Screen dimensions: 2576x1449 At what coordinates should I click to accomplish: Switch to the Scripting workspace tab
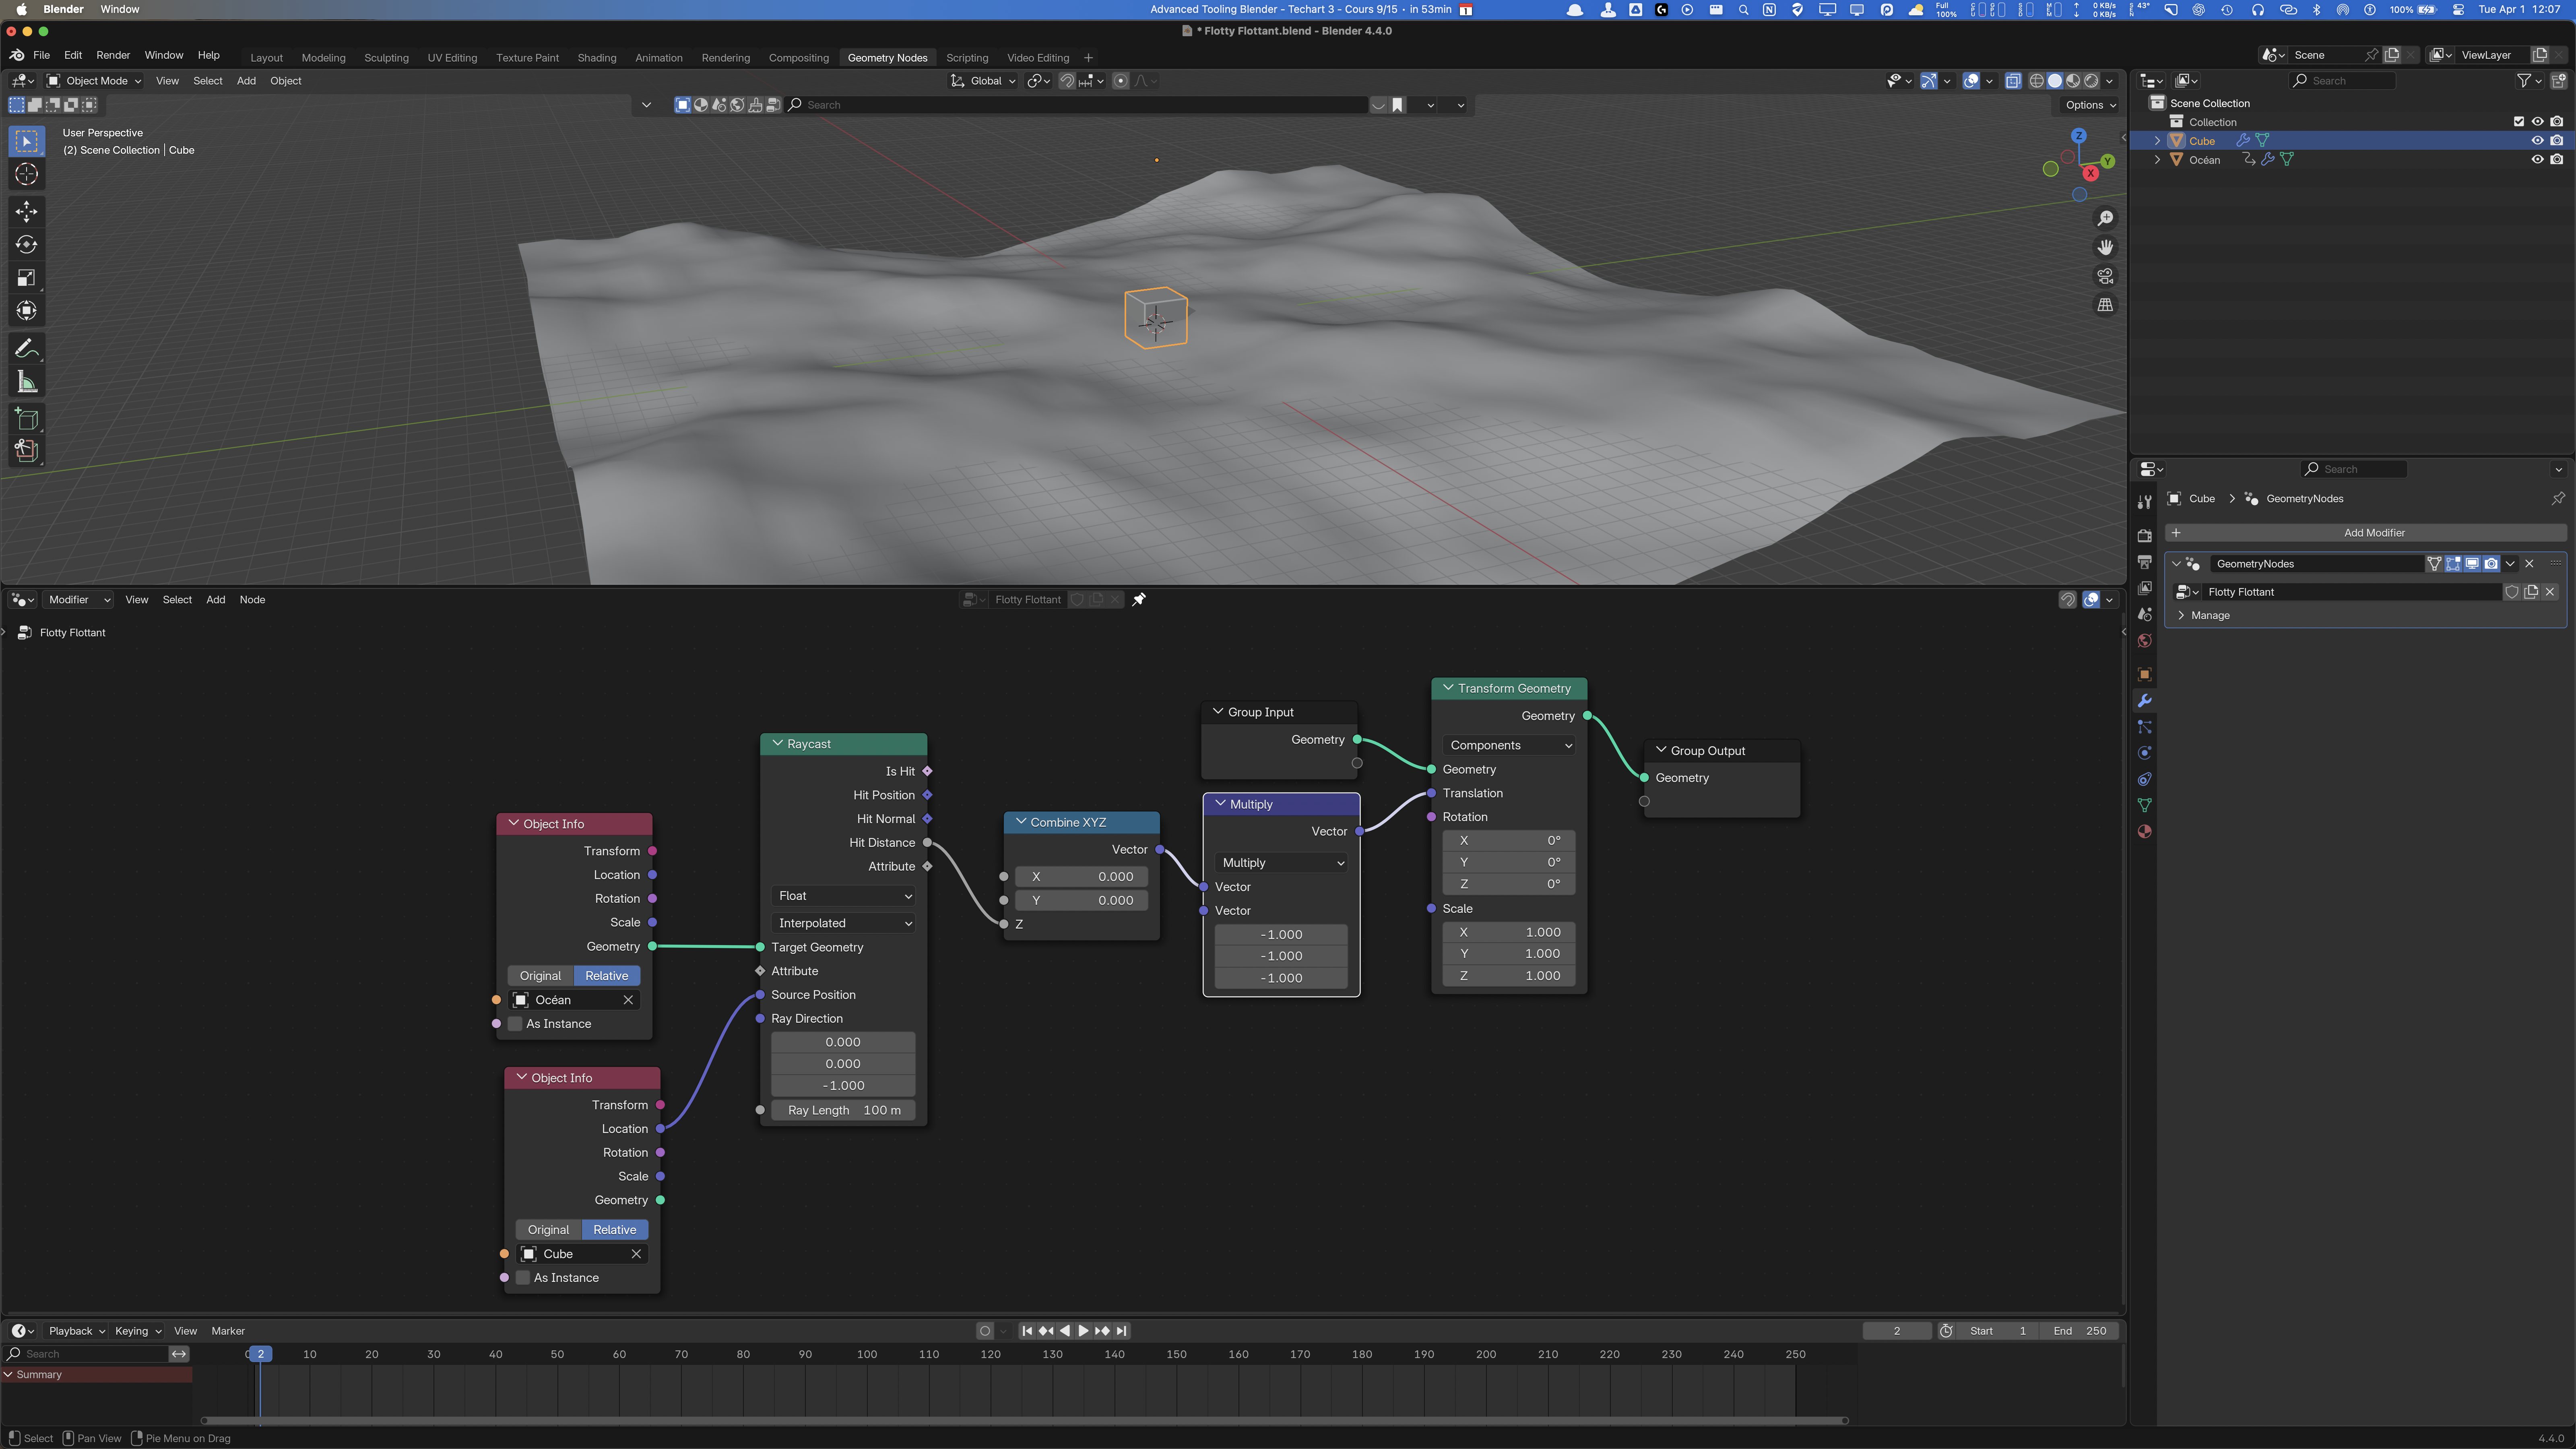pos(967,58)
